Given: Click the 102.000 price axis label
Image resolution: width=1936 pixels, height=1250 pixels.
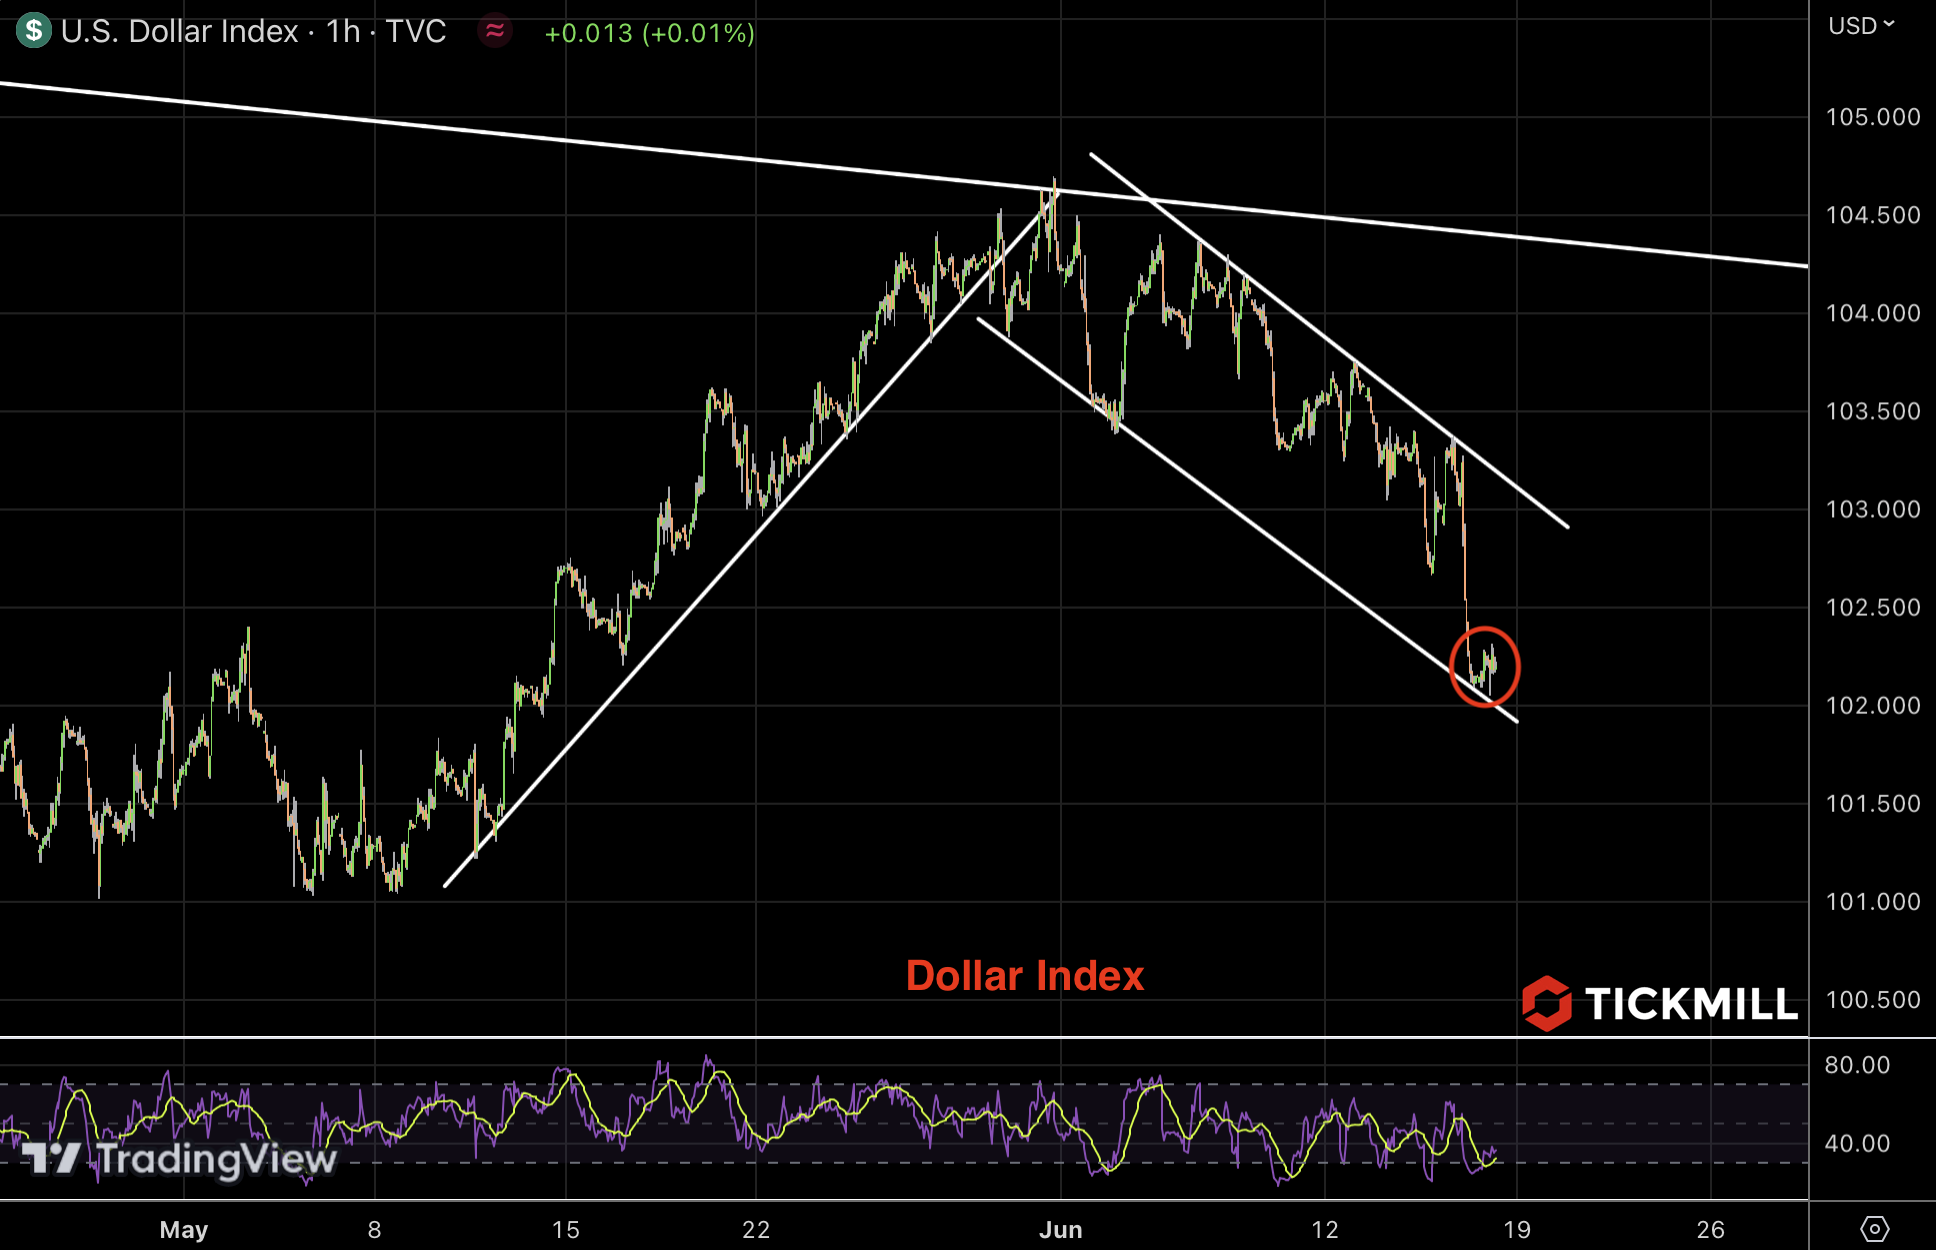Looking at the screenshot, I should [x=1872, y=706].
